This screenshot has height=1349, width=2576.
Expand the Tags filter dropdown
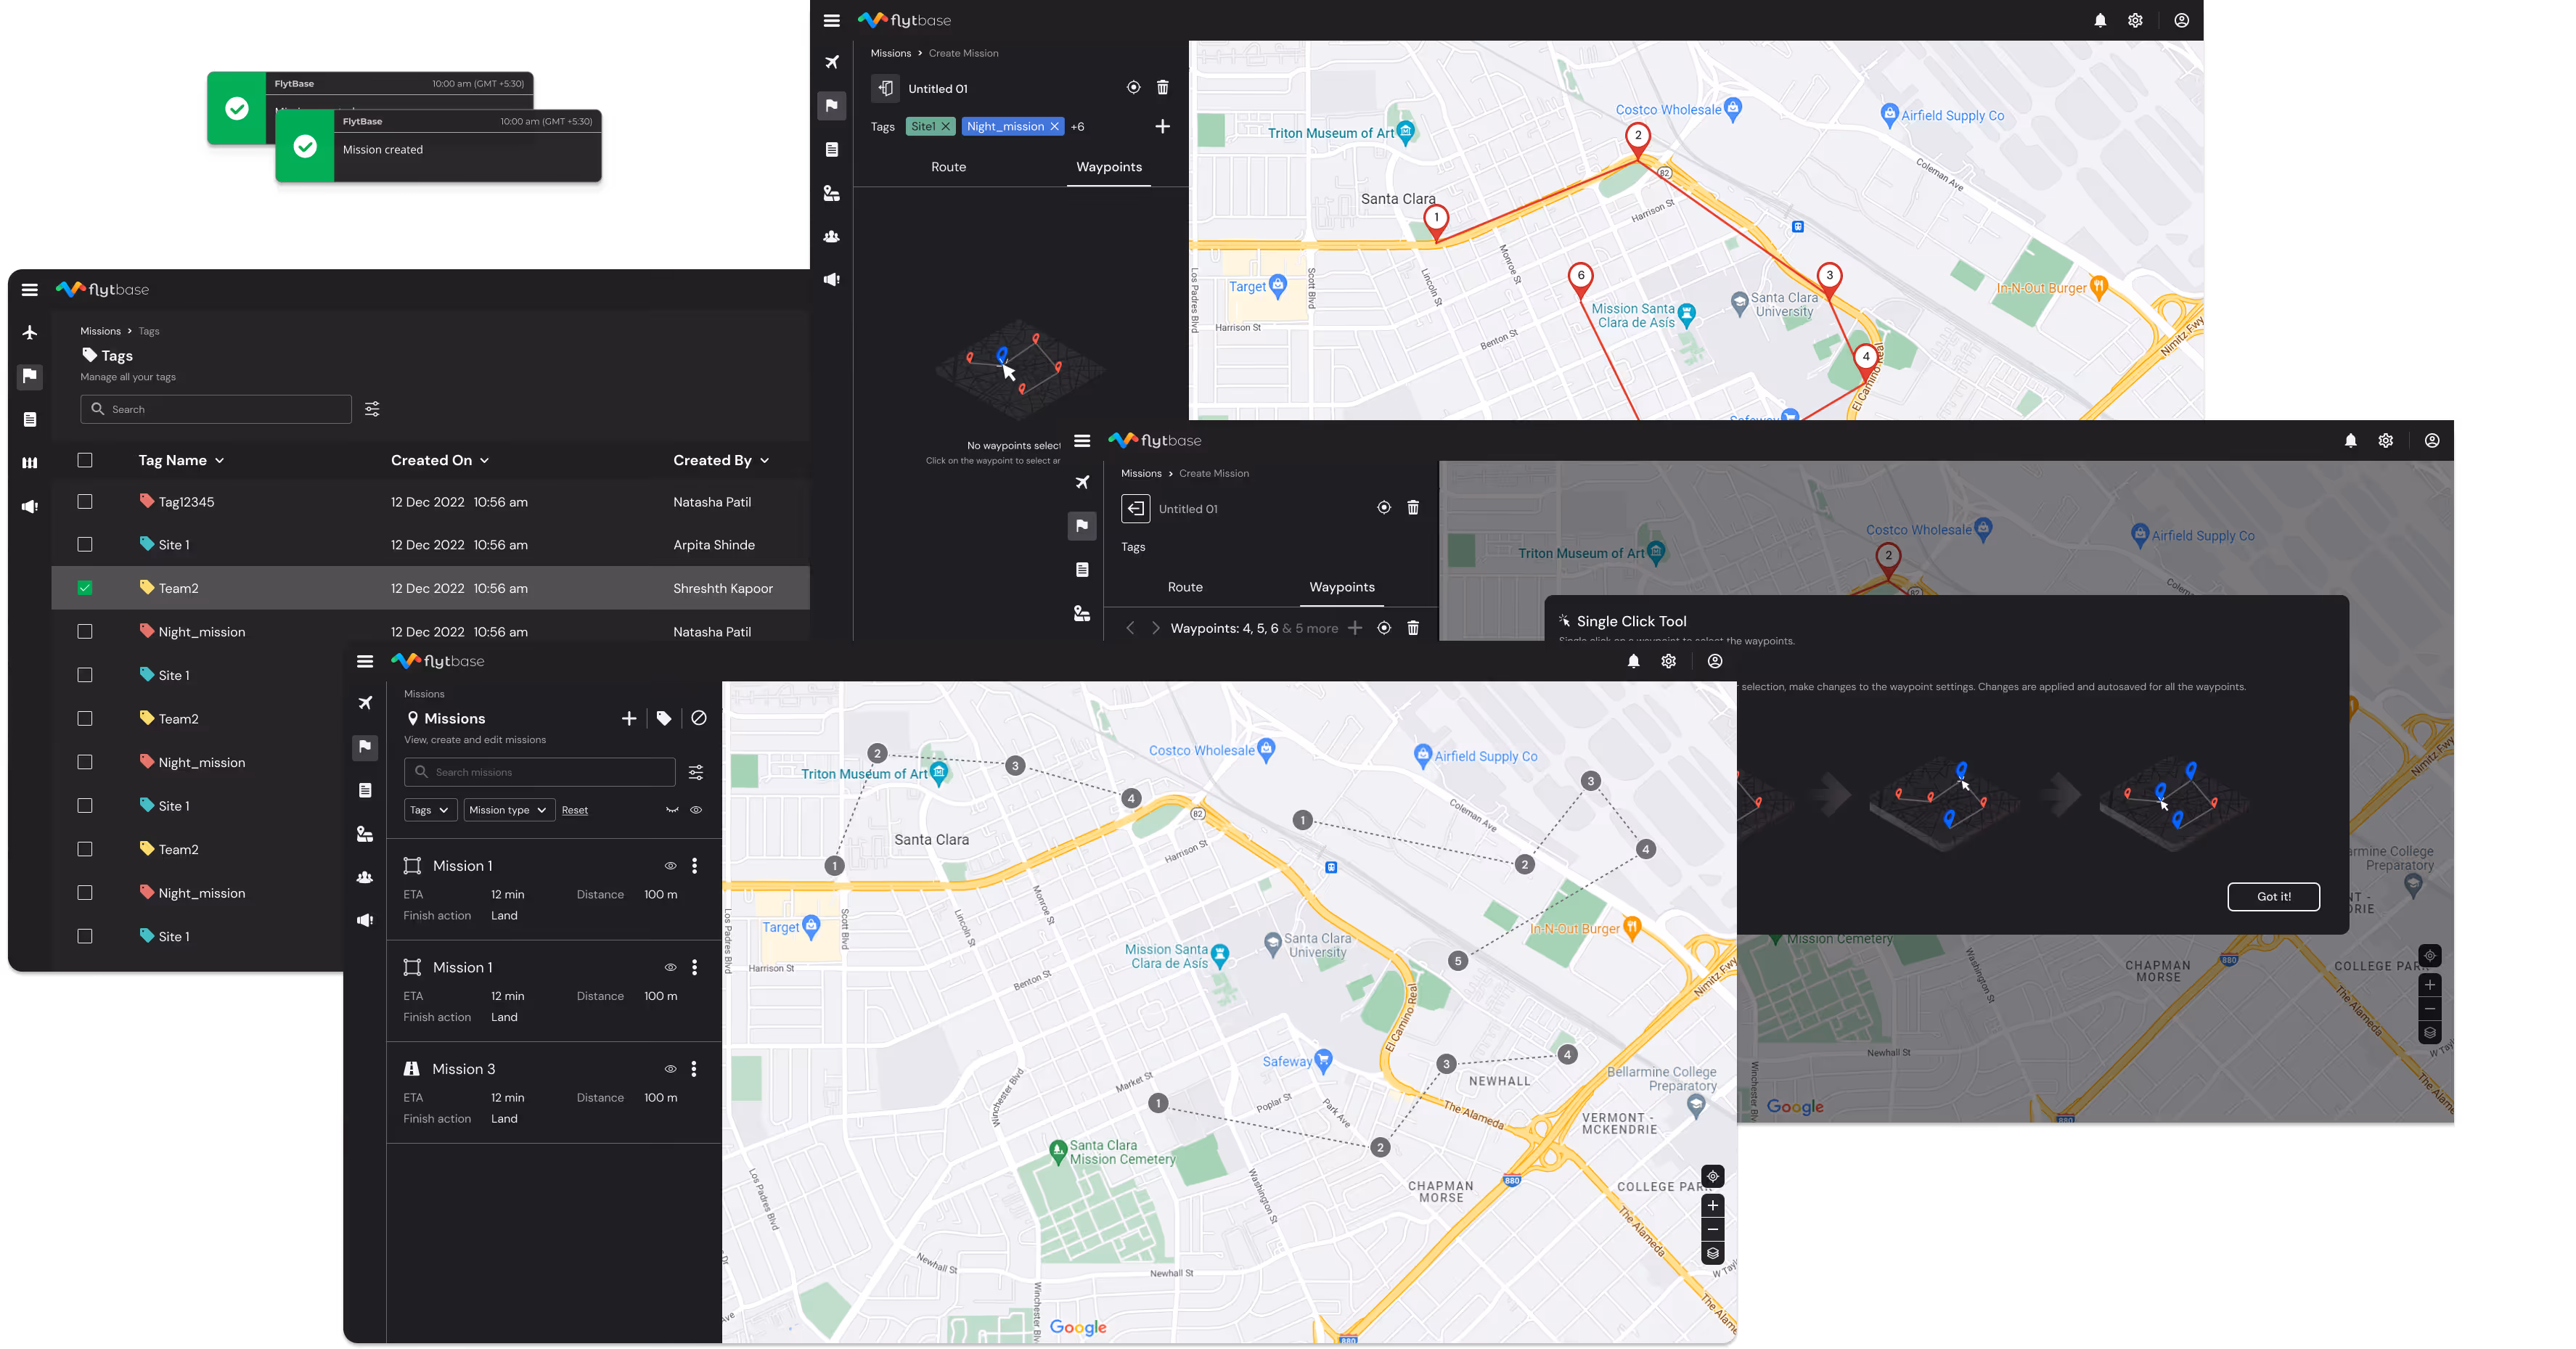[430, 810]
